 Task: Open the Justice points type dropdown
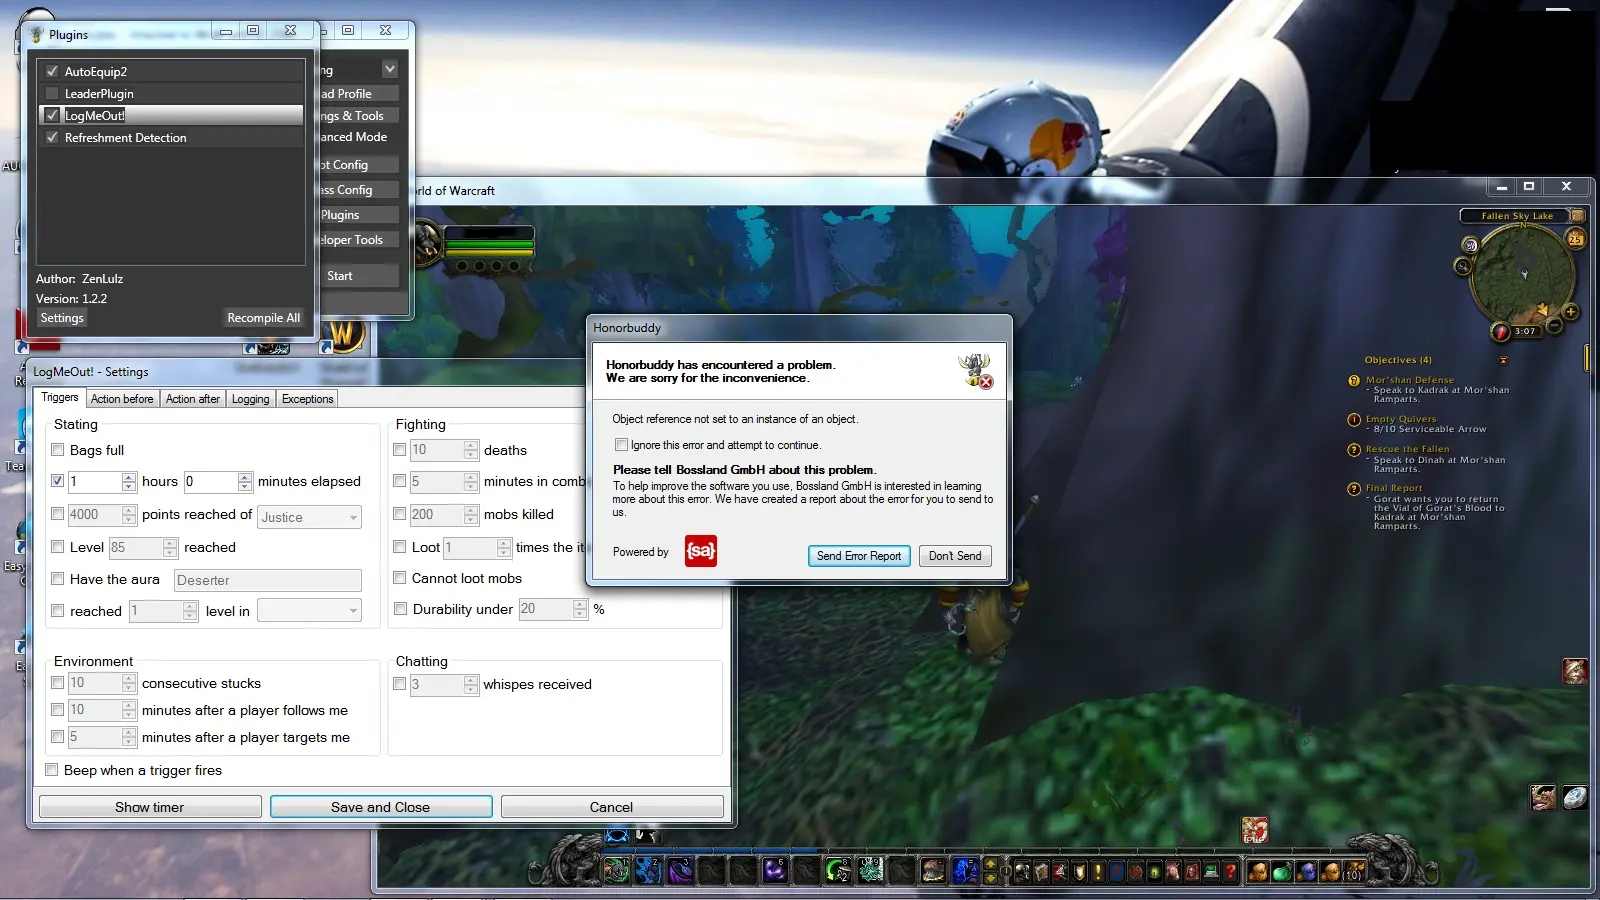353,517
